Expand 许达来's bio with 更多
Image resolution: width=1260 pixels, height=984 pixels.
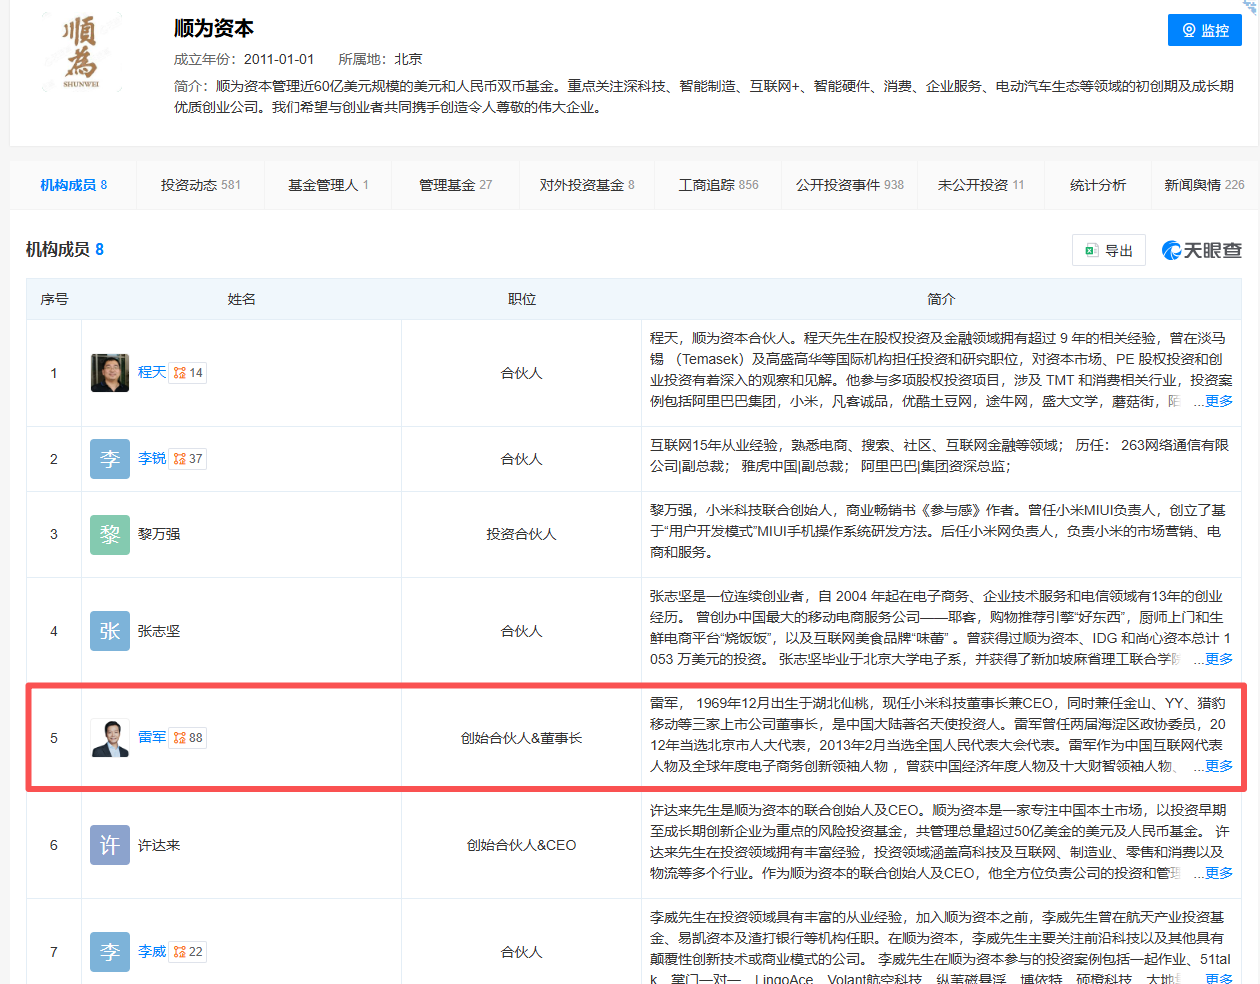click(1219, 873)
